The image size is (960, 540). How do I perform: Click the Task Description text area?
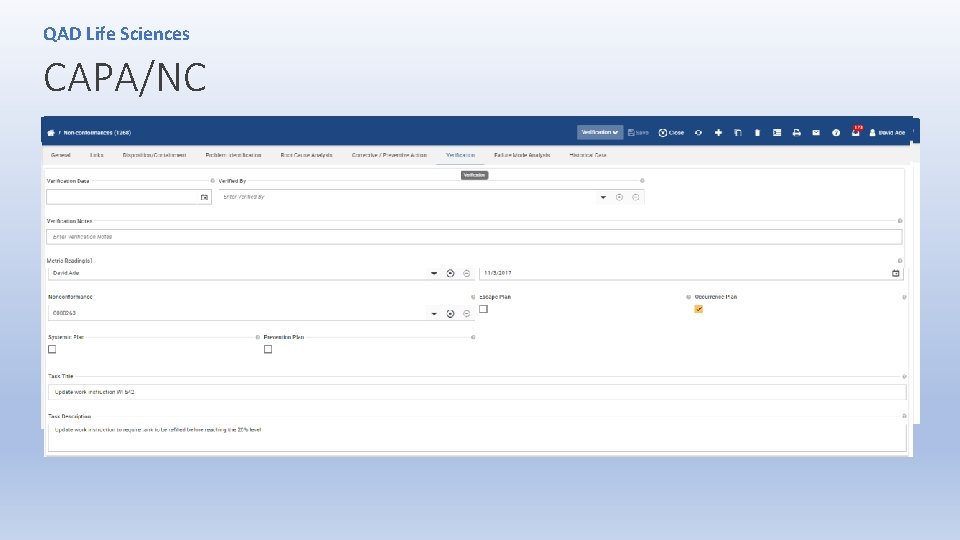point(477,437)
